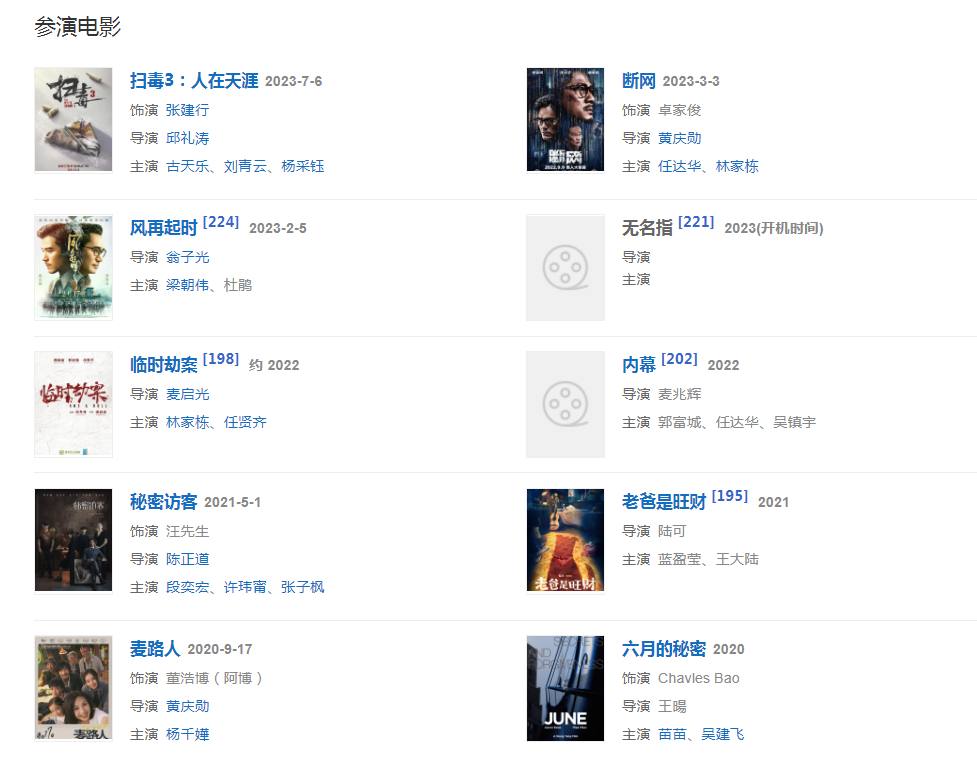Click the 麦路人 movie poster

(73, 688)
